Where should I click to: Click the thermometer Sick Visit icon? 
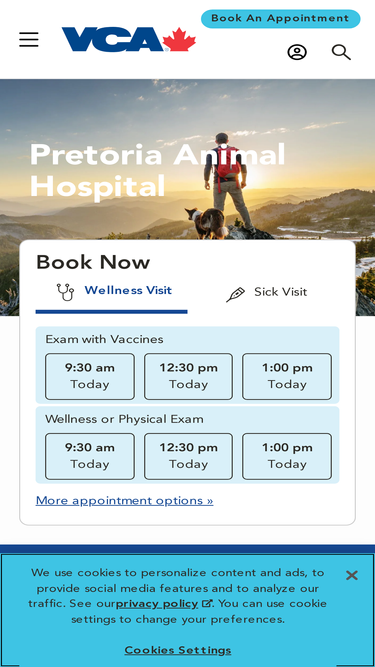tap(236, 294)
